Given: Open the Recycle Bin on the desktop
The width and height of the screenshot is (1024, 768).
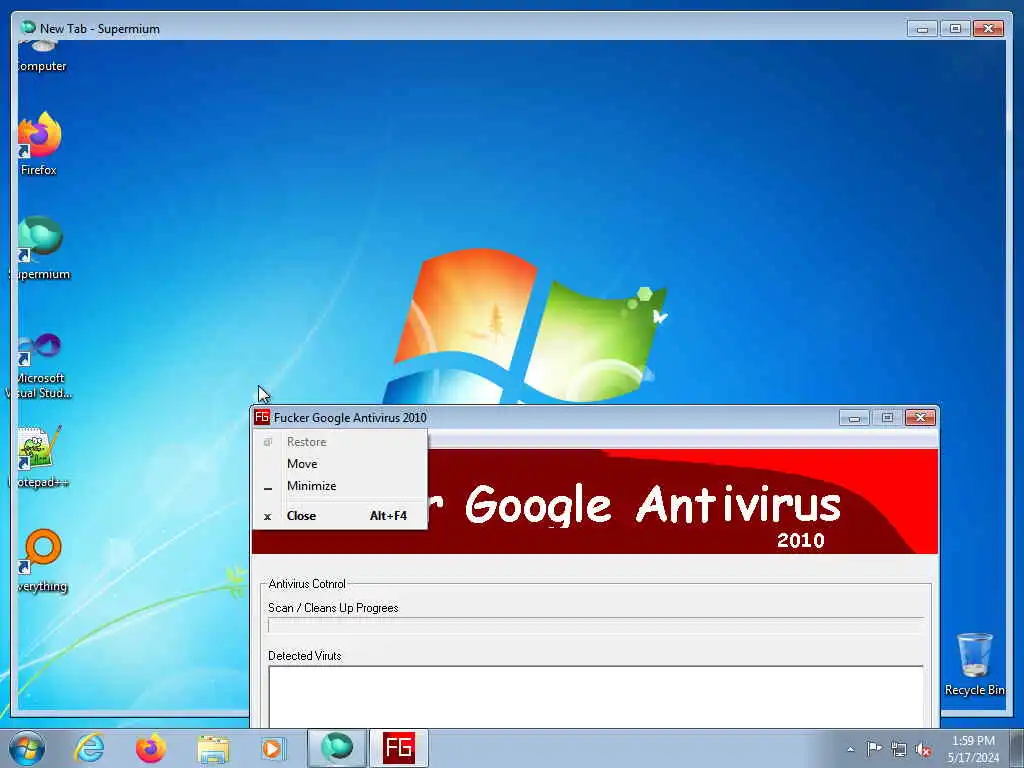Looking at the screenshot, I should (974, 664).
